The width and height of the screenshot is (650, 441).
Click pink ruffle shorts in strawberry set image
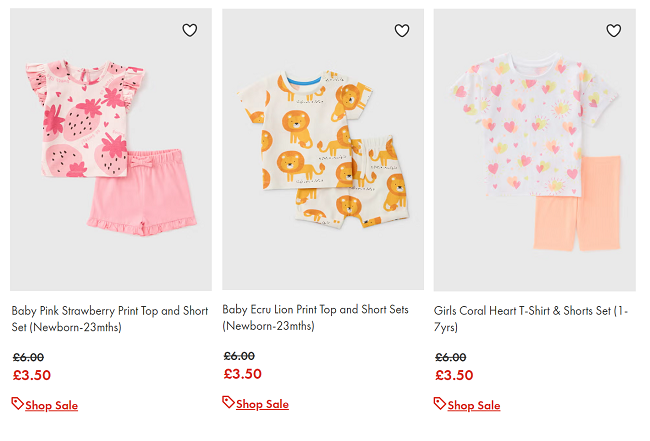(x=142, y=190)
